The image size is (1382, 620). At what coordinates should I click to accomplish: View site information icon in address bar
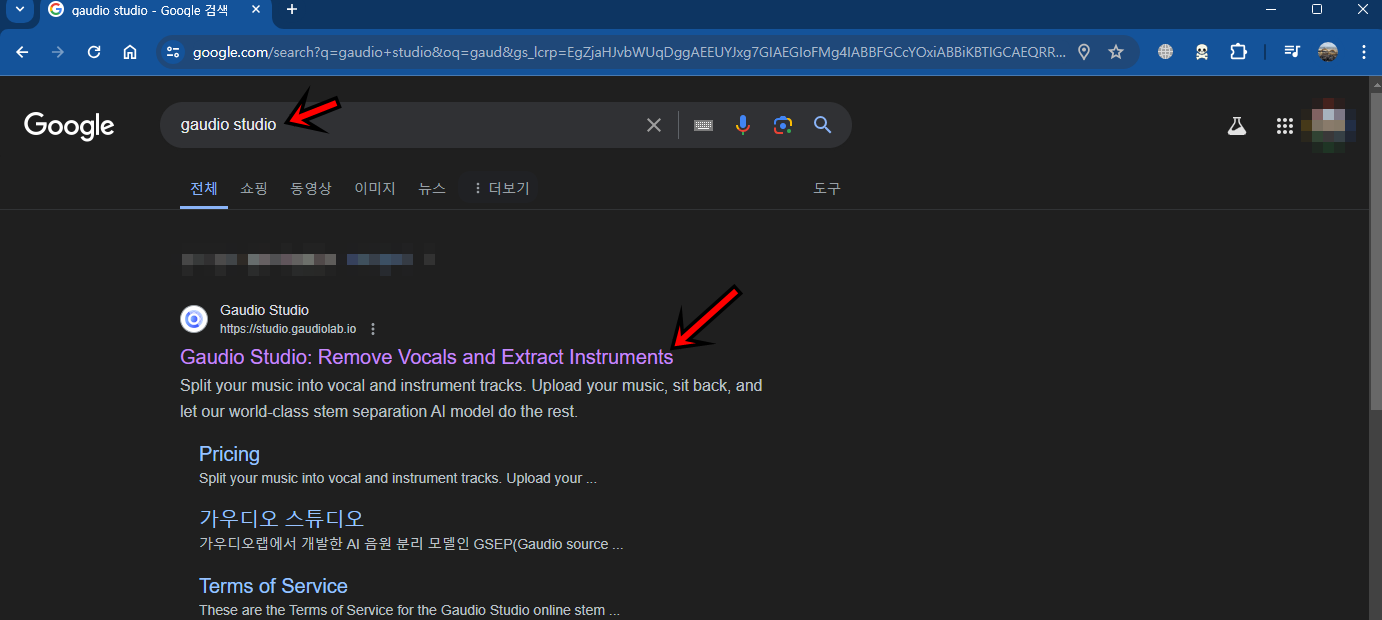point(173,52)
